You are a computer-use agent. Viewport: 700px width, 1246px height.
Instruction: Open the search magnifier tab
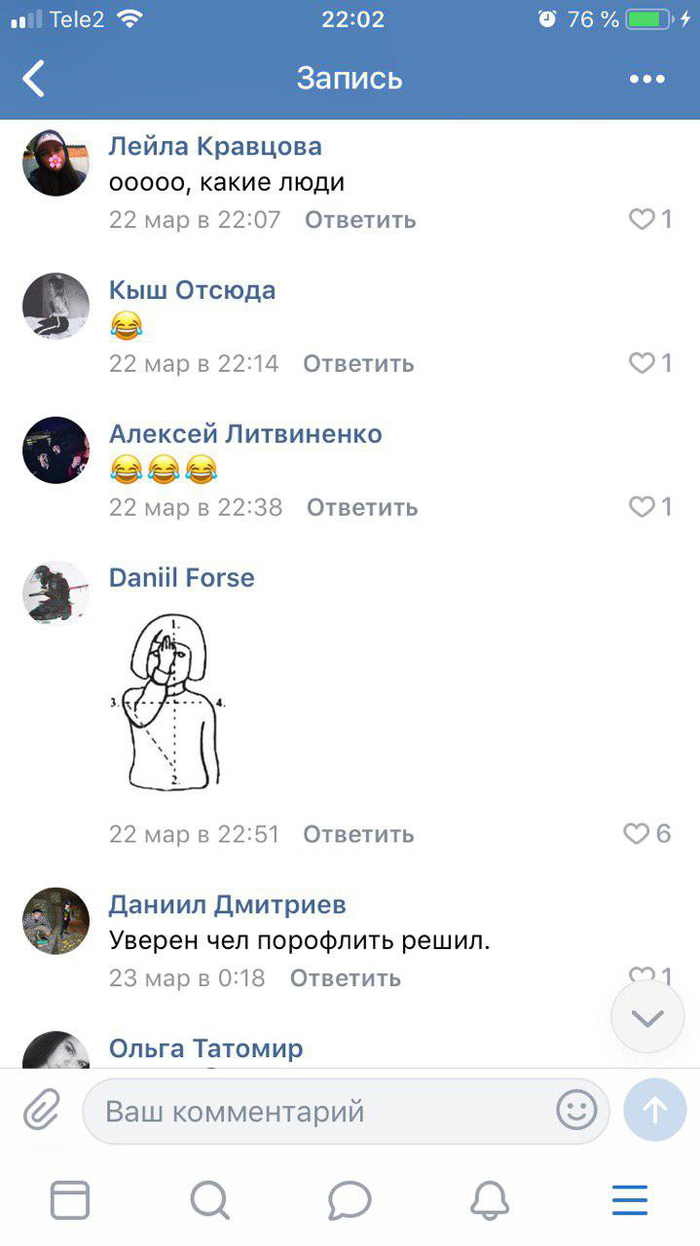pyautogui.click(x=210, y=1200)
